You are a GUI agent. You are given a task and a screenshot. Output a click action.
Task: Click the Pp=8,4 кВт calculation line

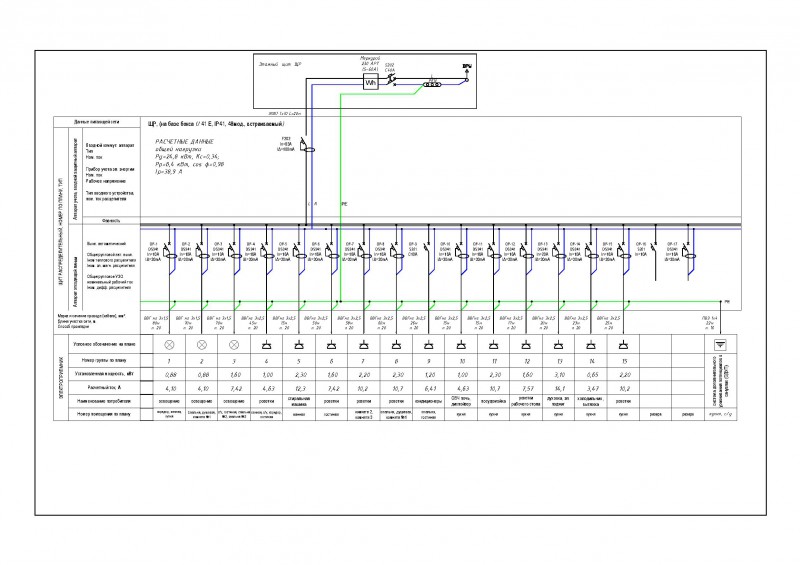coord(189,164)
